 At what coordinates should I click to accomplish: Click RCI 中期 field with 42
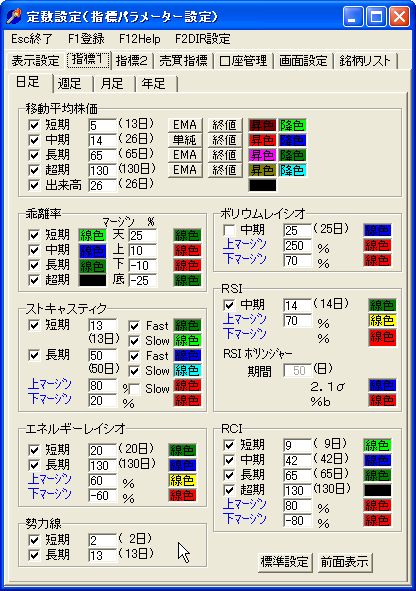click(297, 460)
